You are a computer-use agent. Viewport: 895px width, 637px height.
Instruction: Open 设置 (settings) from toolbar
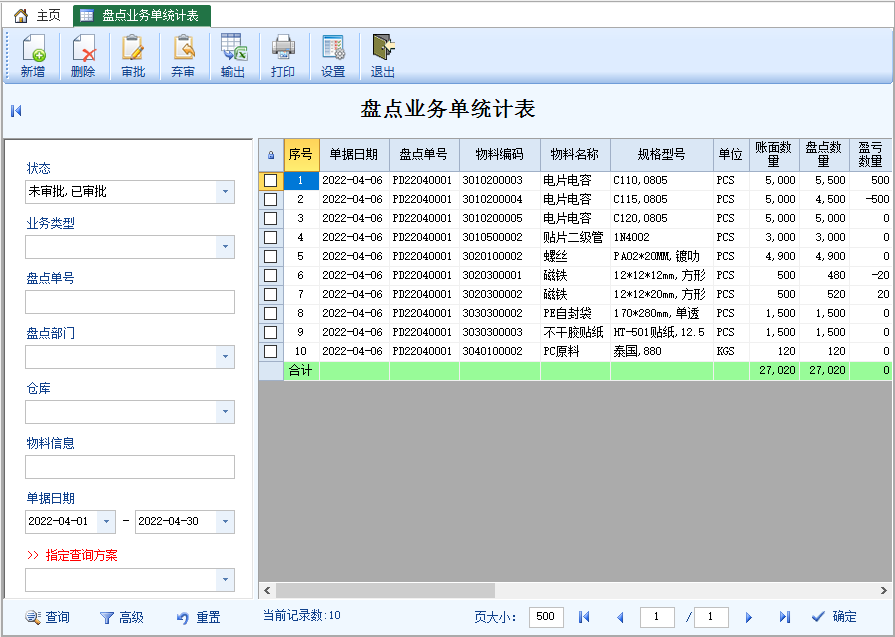click(333, 56)
